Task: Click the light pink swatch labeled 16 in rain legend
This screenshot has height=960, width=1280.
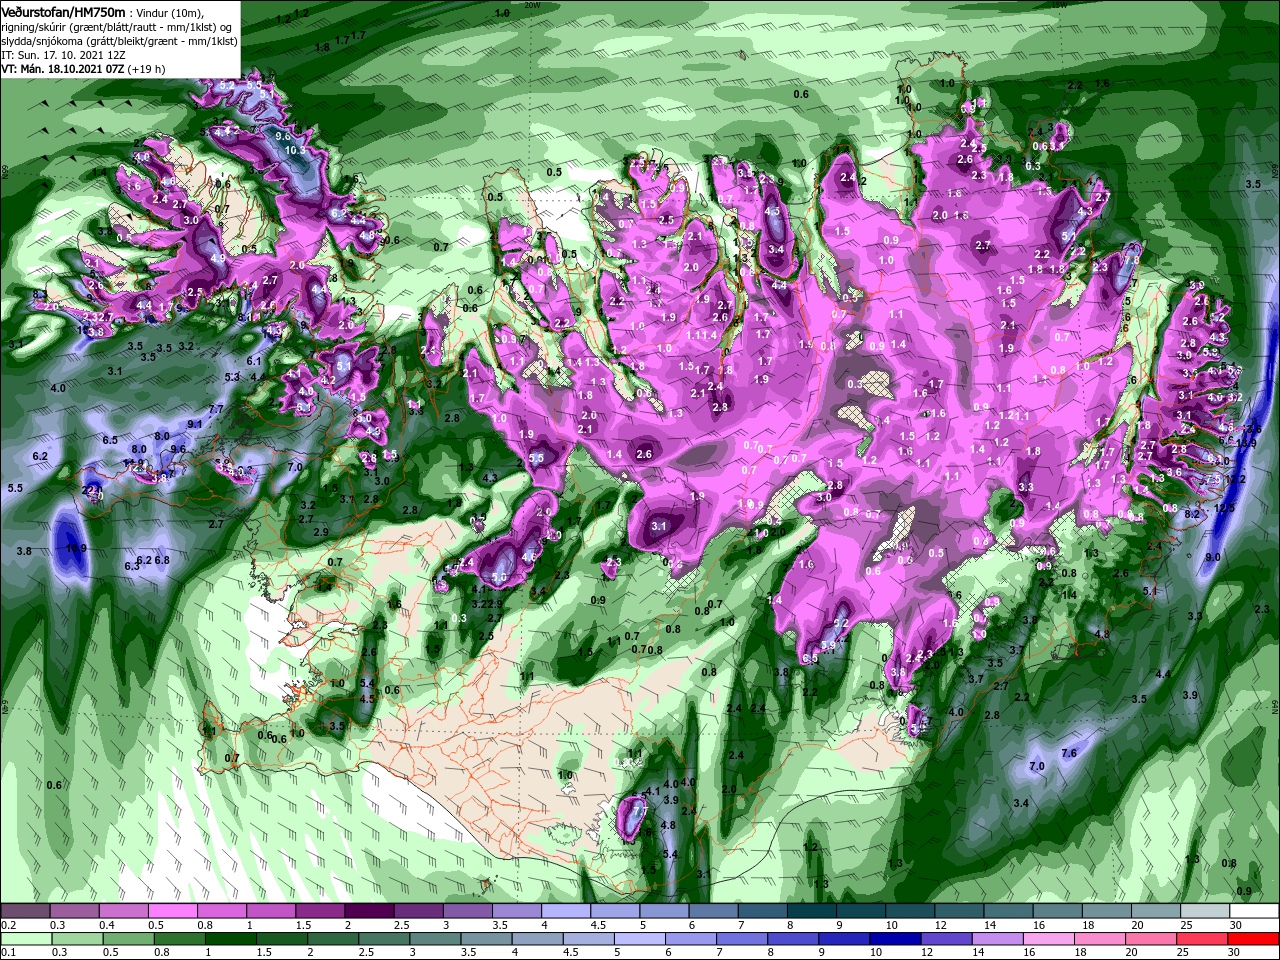Action: 1047,938
